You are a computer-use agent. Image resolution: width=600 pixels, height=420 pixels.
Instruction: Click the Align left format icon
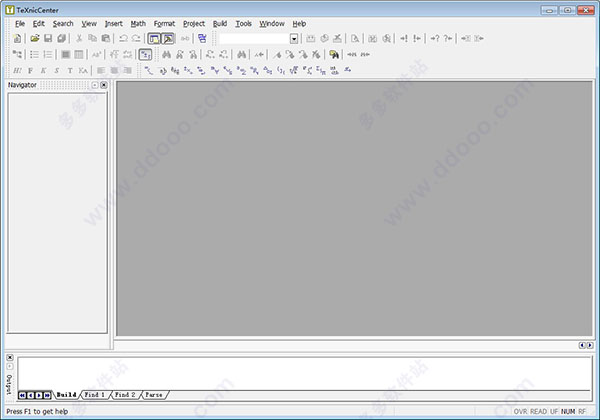[x=101, y=70]
